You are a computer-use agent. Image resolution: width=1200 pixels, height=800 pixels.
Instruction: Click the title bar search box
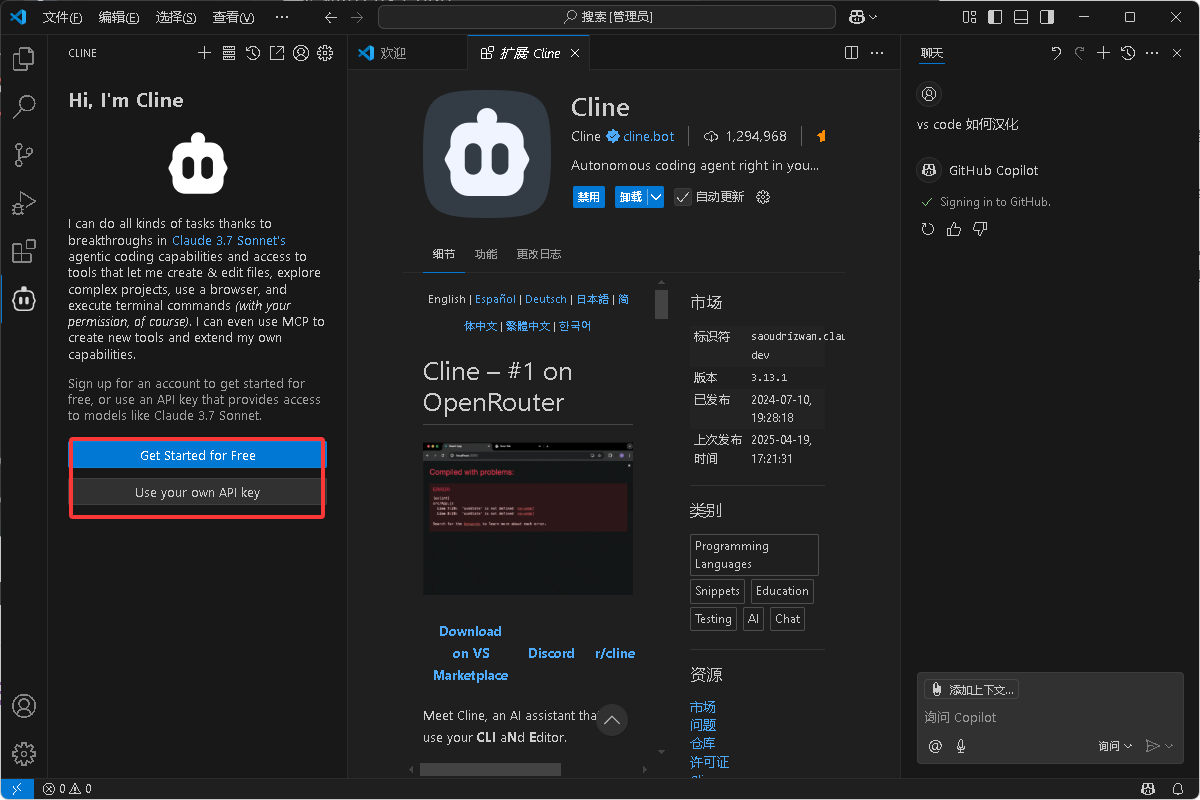(x=607, y=17)
